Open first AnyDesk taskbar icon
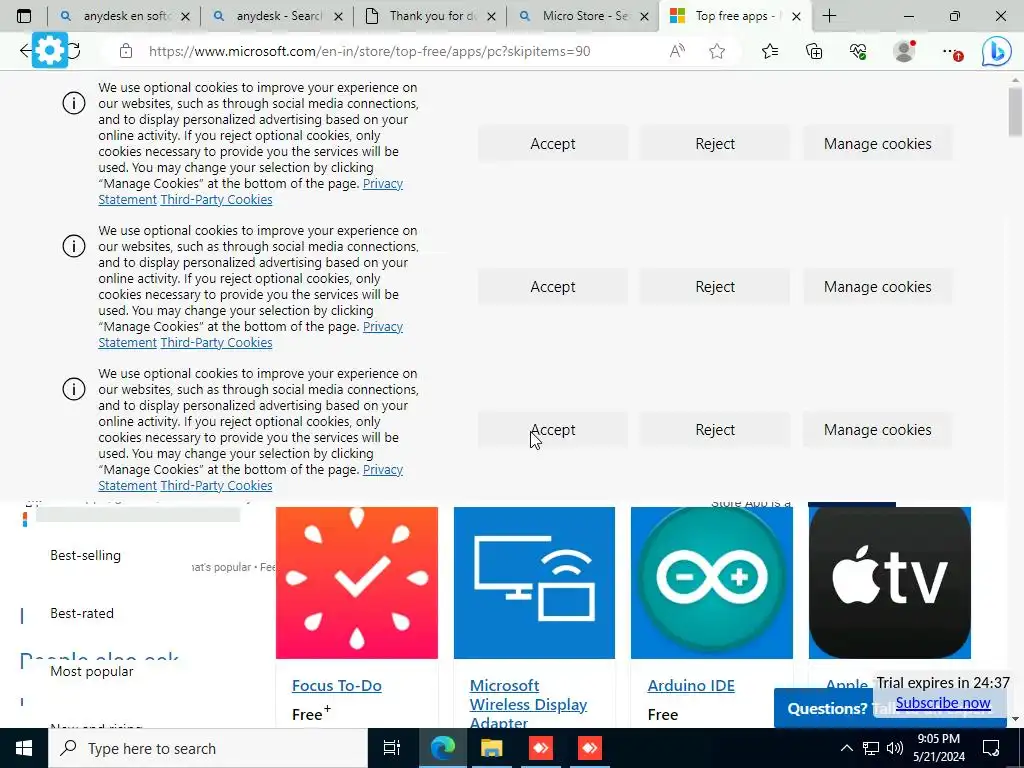This screenshot has width=1024, height=768. (541, 748)
